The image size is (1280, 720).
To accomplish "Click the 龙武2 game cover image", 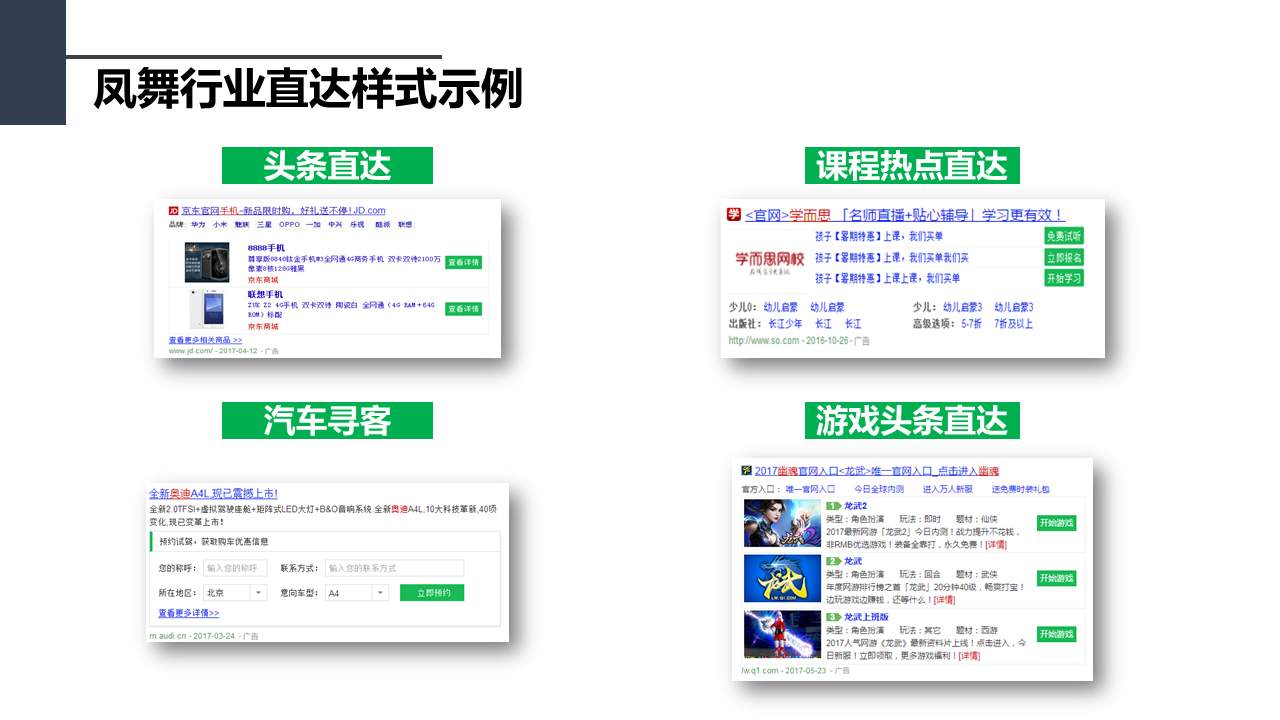I will point(782,523).
